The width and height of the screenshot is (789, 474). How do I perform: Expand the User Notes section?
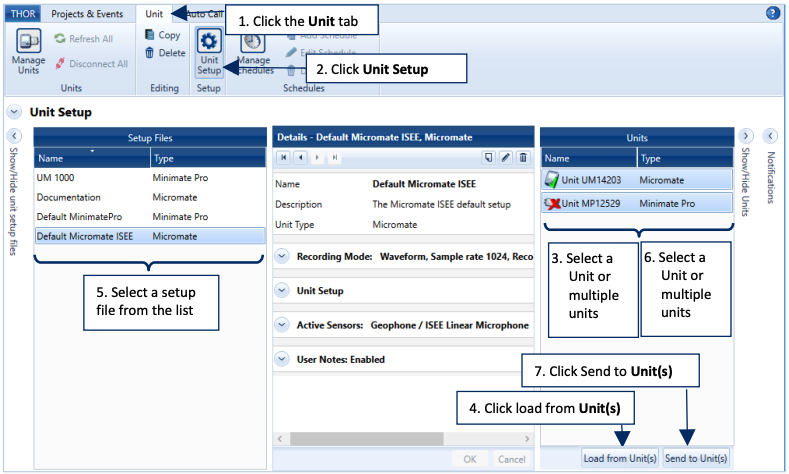(x=283, y=359)
